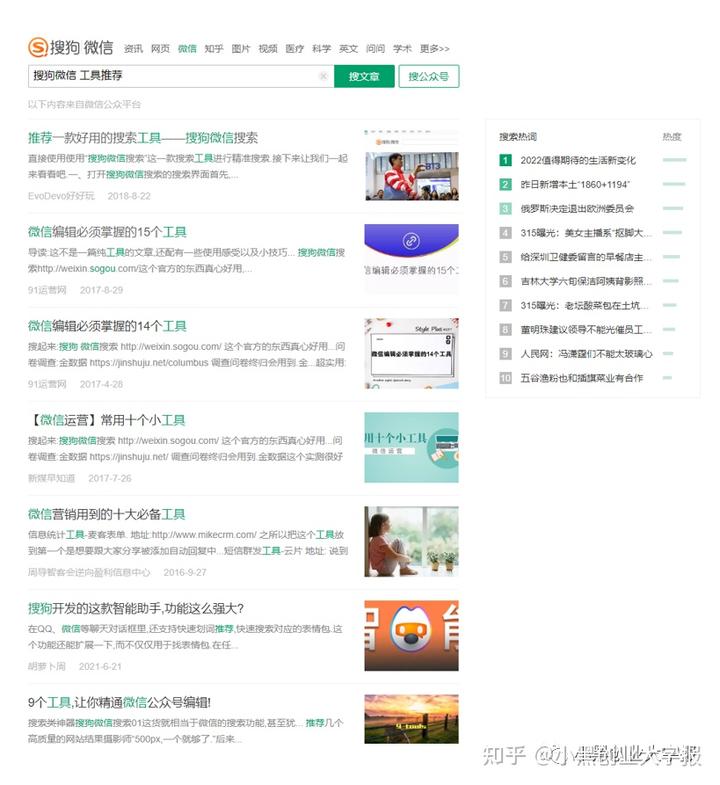The image size is (720, 785).
Task: Click the Sogou logo icon
Action: pos(38,47)
